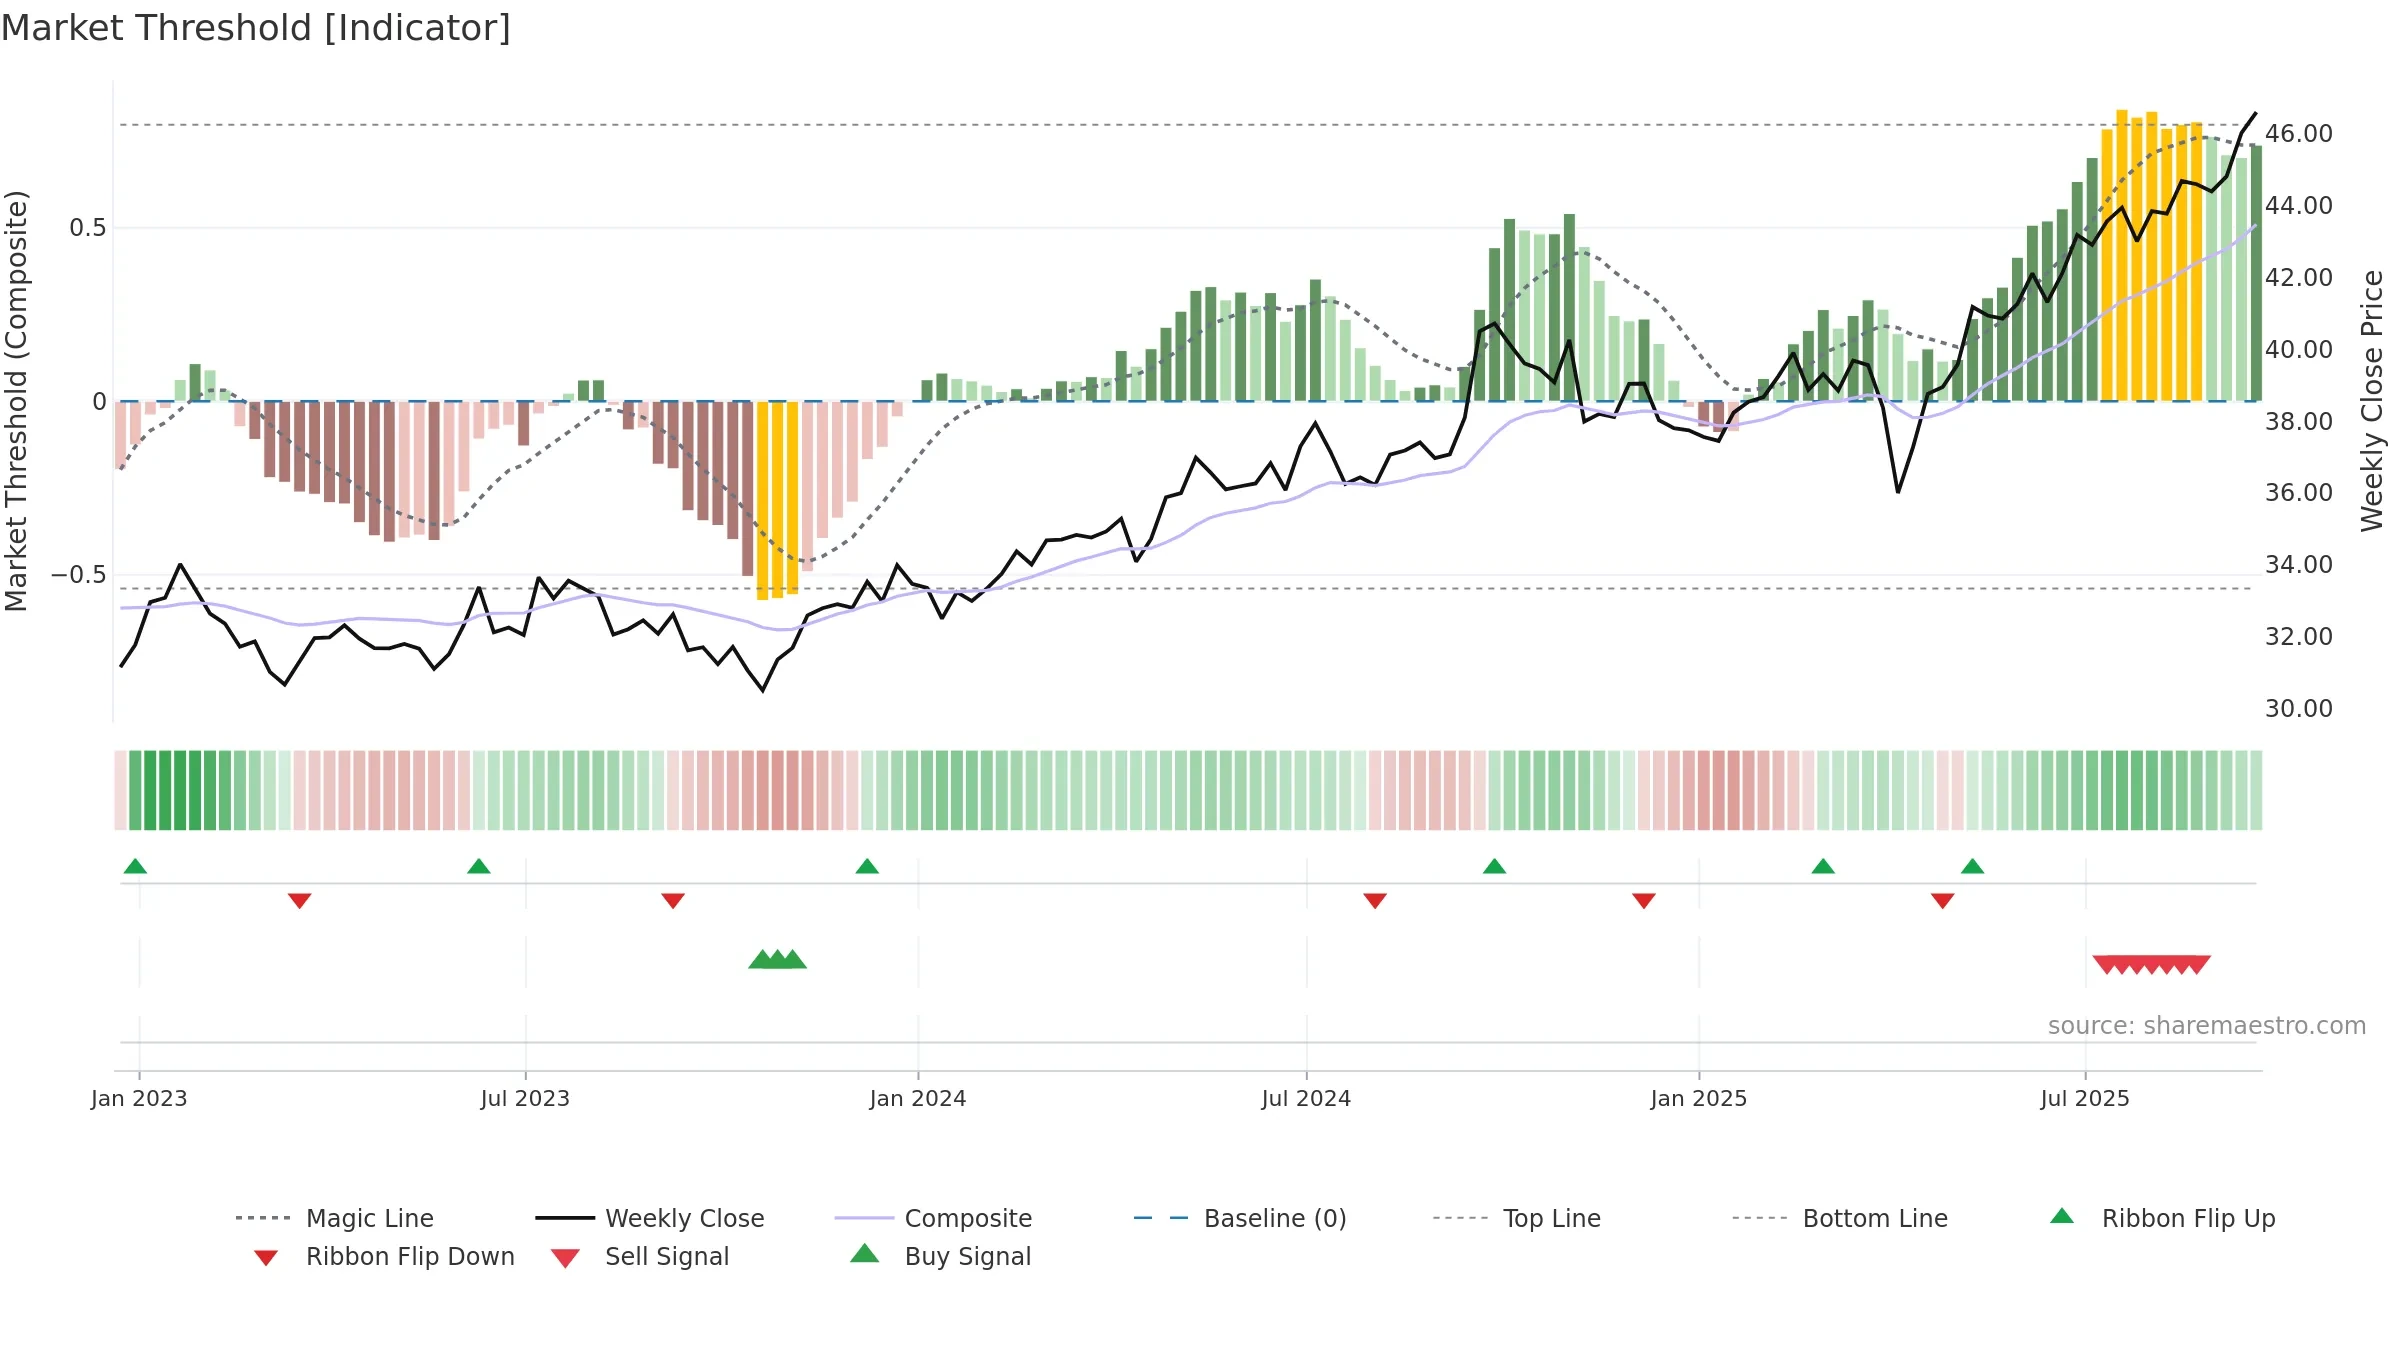Click the Jul 2024 x-axis label
The image size is (2400, 1350).
coord(1306,1099)
